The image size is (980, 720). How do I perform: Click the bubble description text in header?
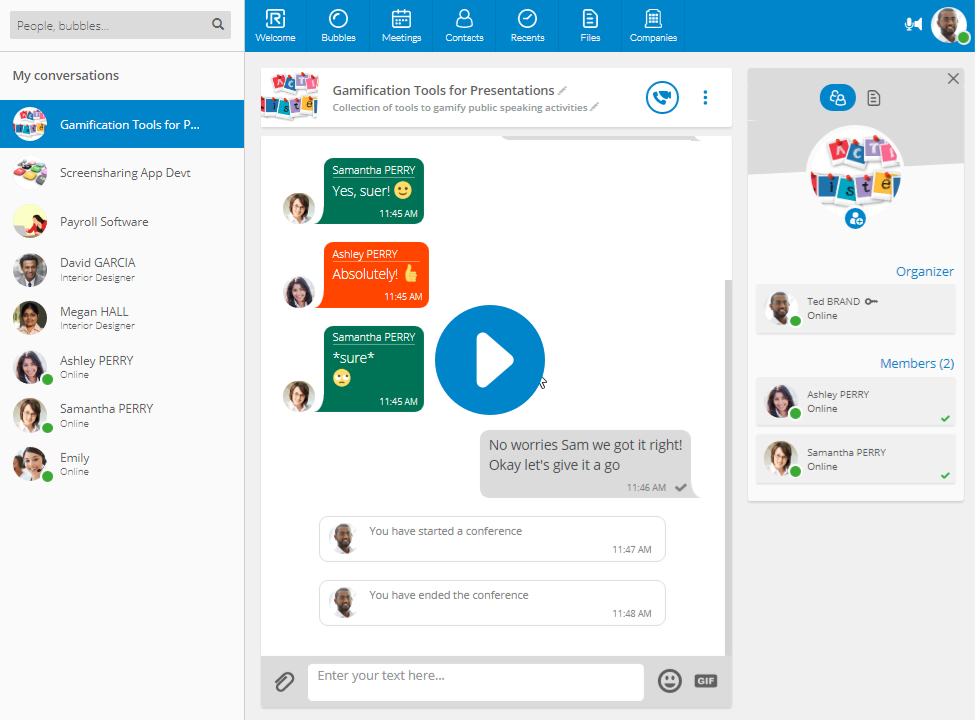pos(460,108)
